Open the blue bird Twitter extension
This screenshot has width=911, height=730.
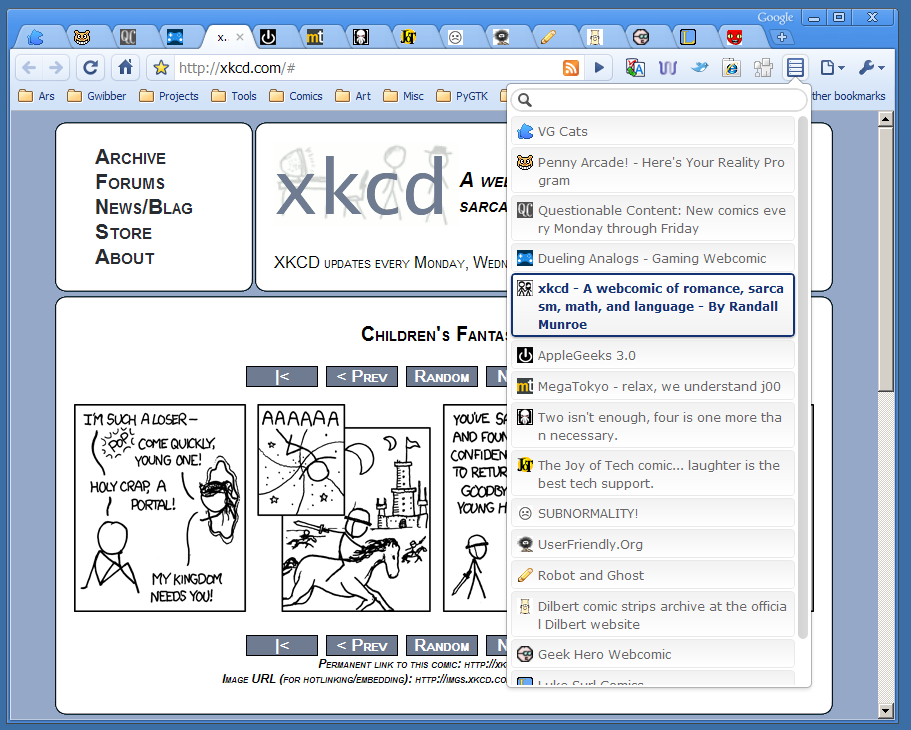pyautogui.click(x=700, y=68)
